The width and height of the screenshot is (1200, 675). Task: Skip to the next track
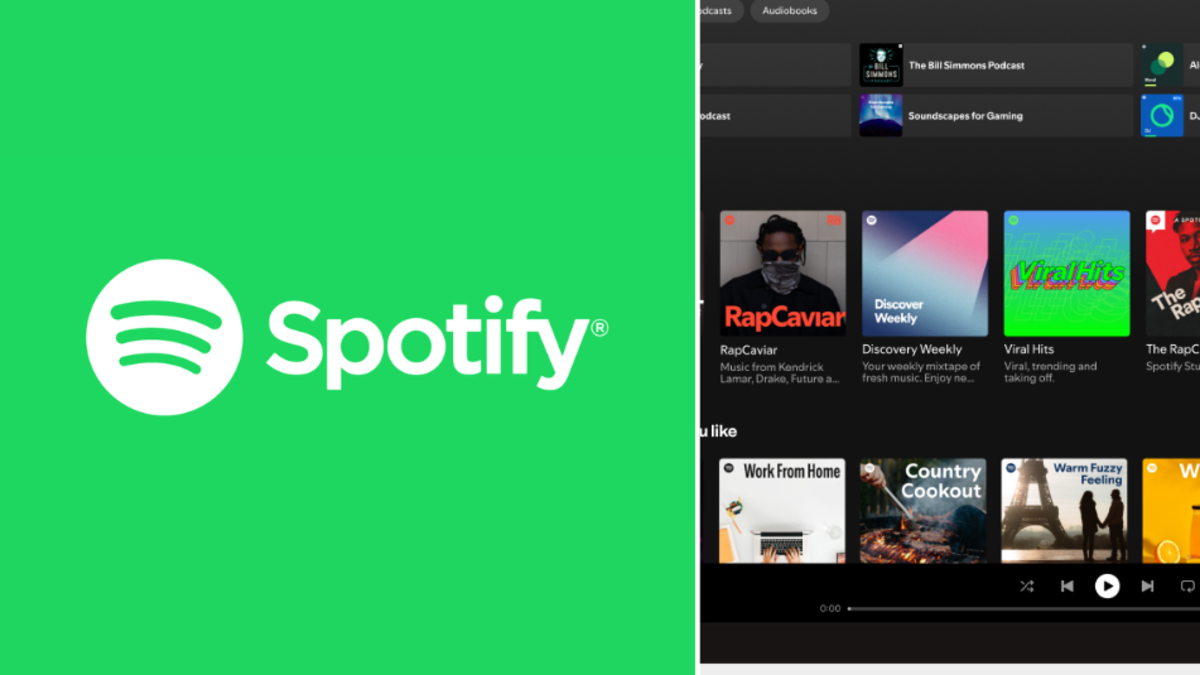click(1147, 586)
